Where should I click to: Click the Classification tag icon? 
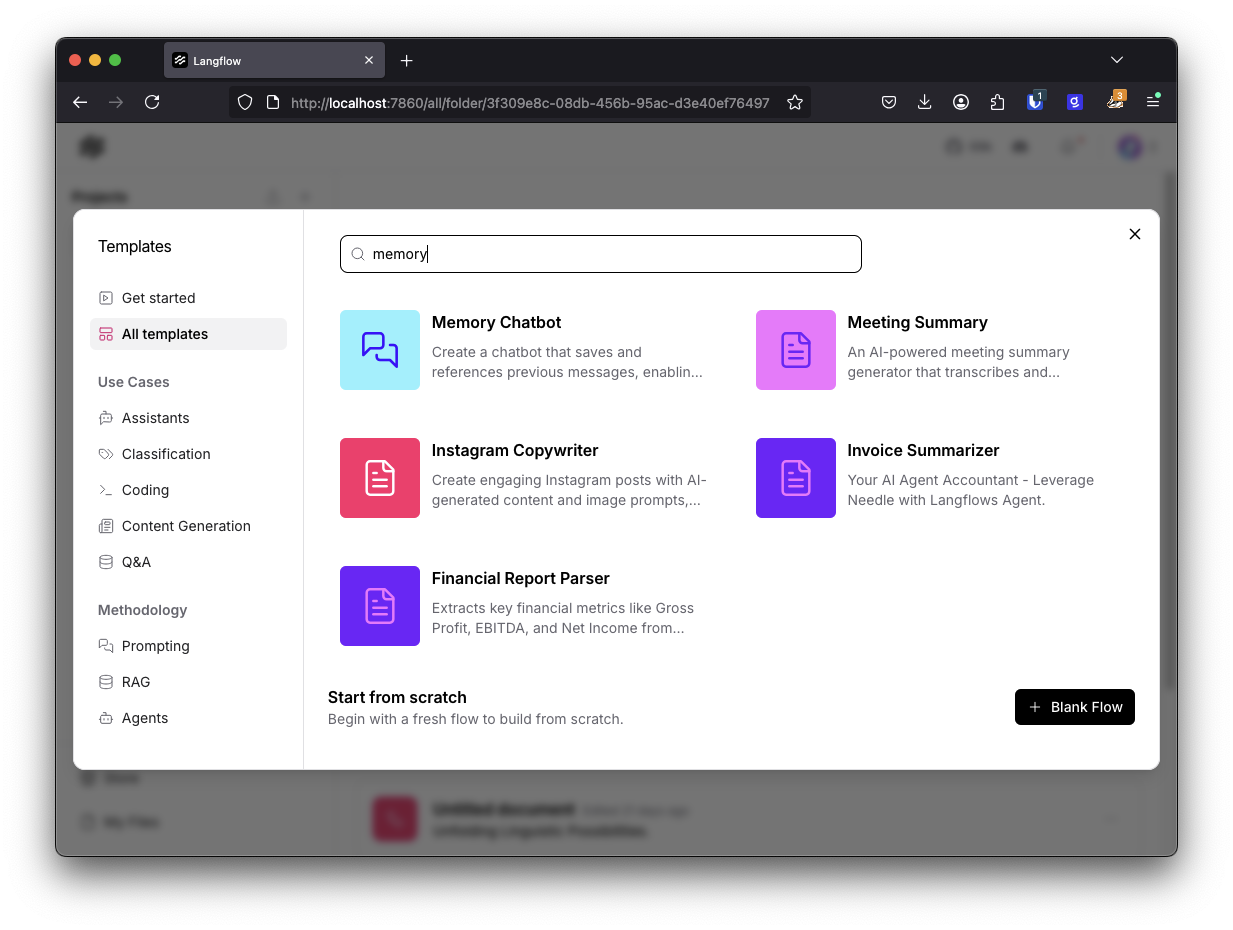point(106,454)
